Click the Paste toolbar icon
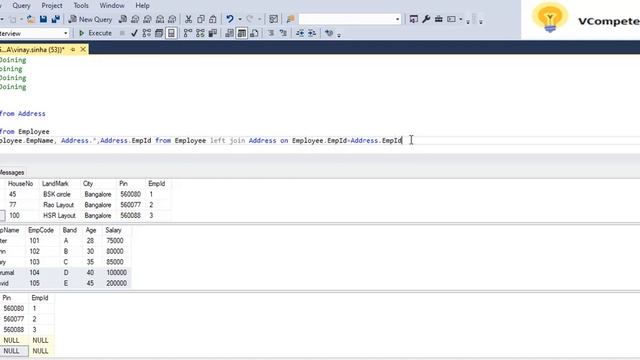The width and height of the screenshot is (640, 360). pos(213,19)
